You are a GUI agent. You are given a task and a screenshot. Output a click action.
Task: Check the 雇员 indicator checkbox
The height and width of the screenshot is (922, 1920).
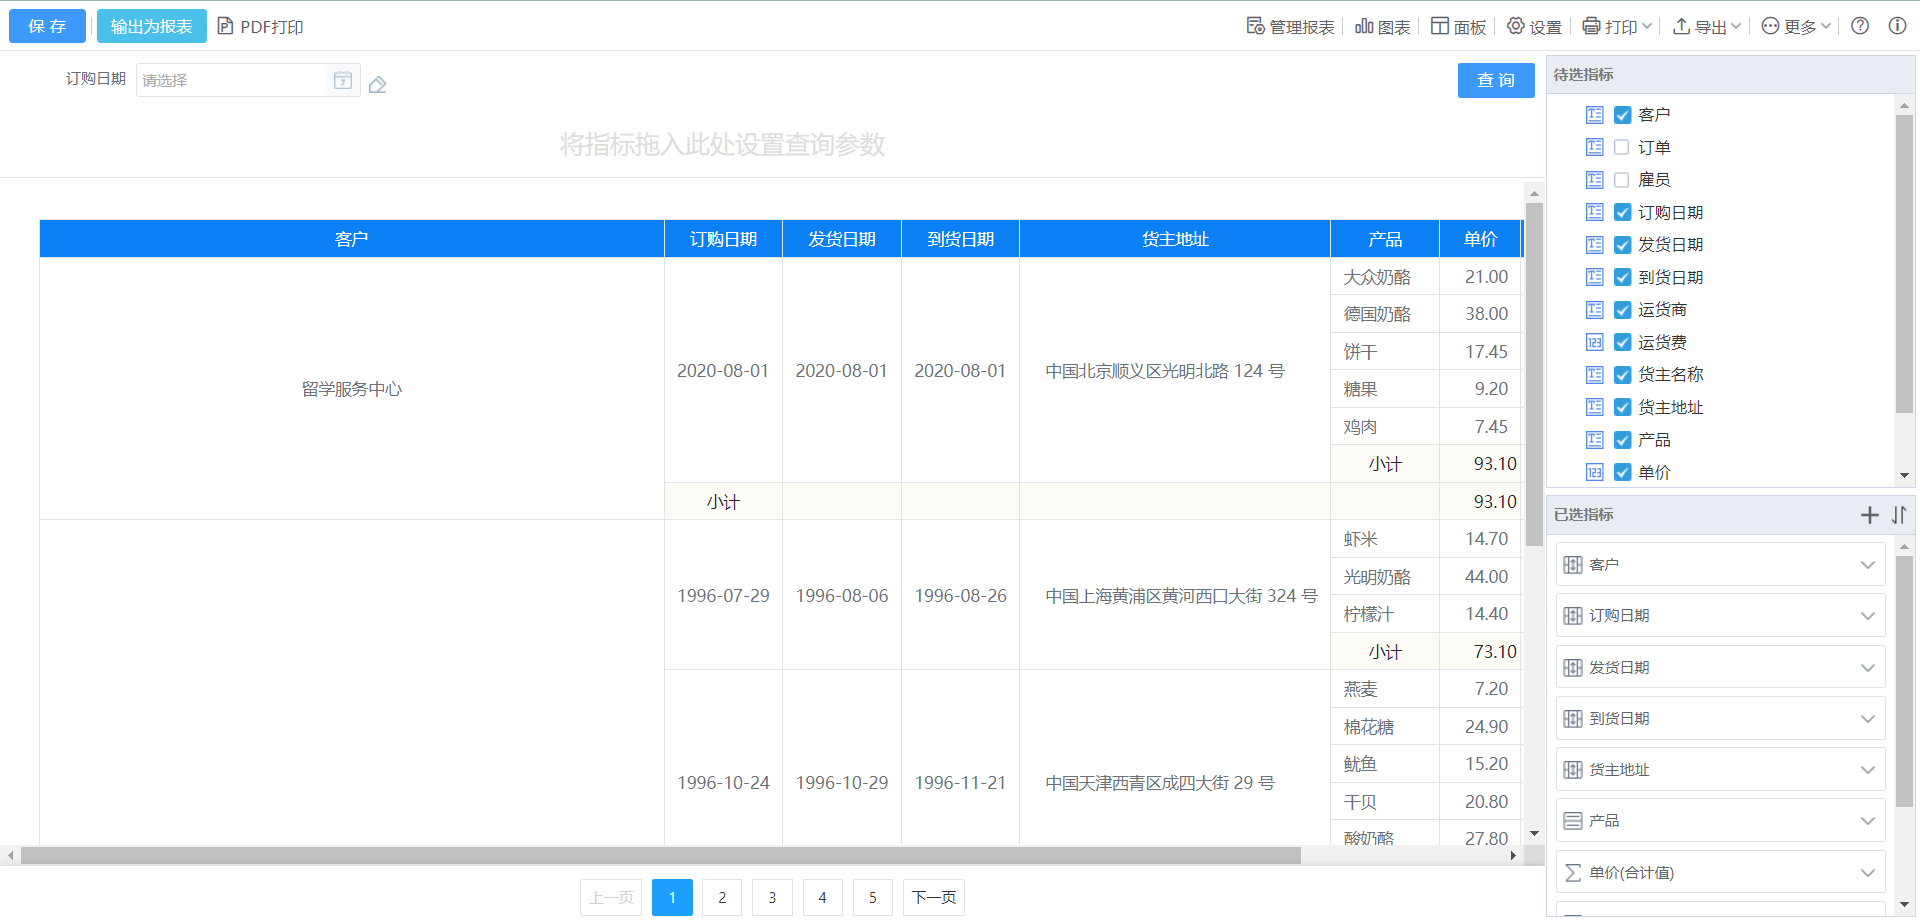(x=1622, y=180)
